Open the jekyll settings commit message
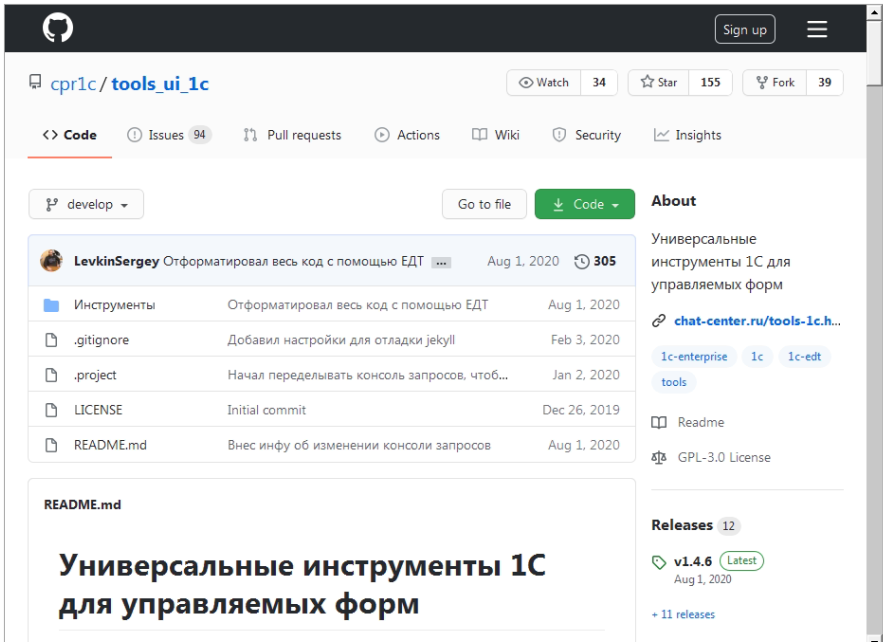Image resolution: width=883 pixels, height=642 pixels. (341, 340)
